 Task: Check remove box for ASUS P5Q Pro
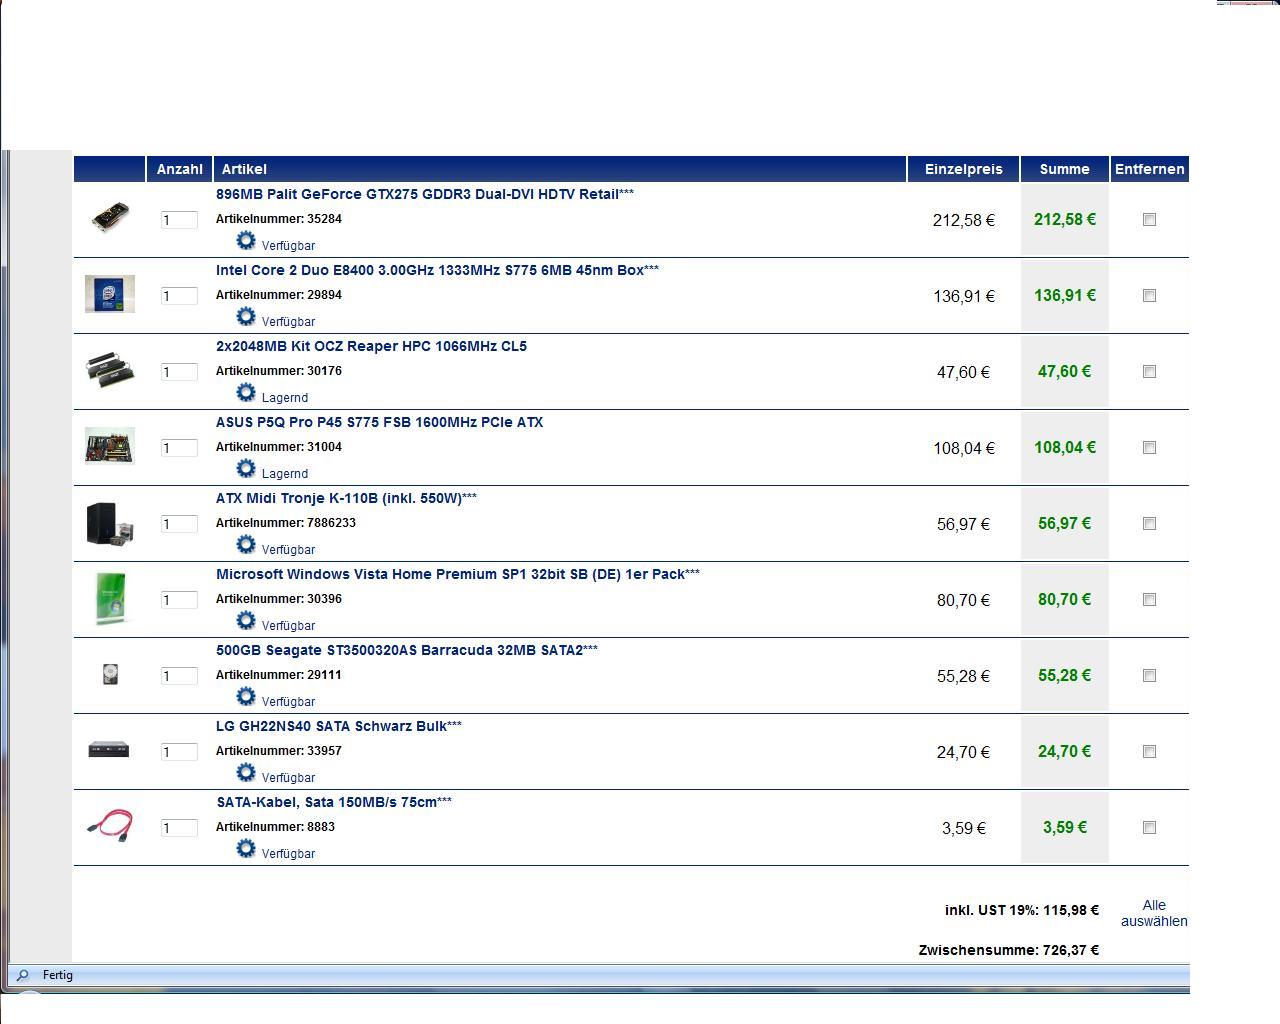point(1149,447)
